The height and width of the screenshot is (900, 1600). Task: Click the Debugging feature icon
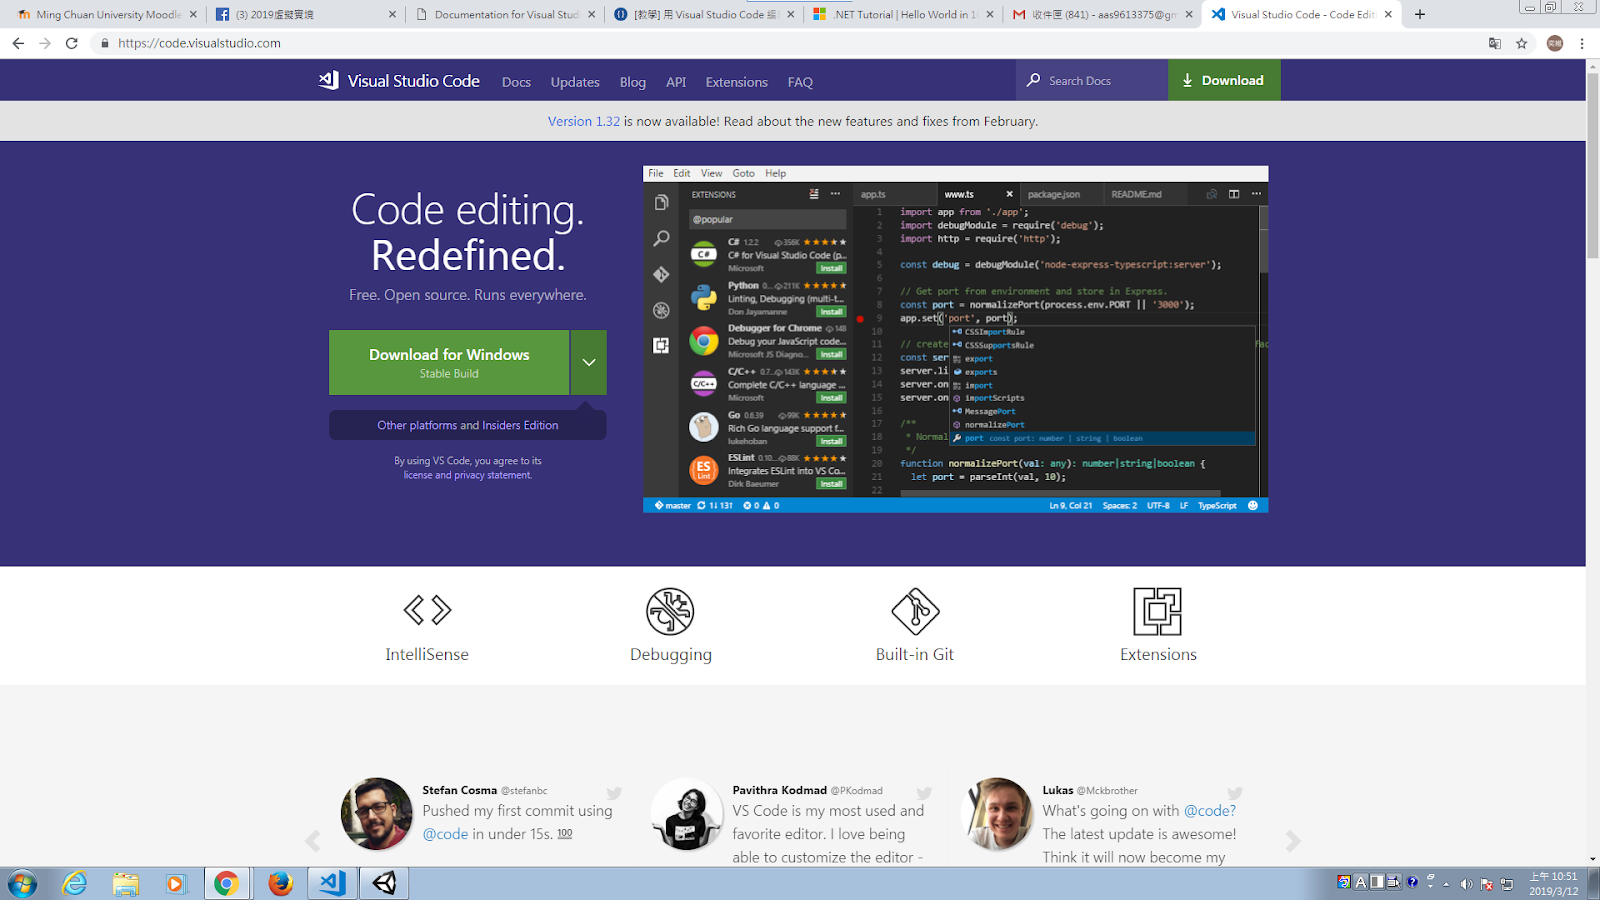click(x=670, y=611)
